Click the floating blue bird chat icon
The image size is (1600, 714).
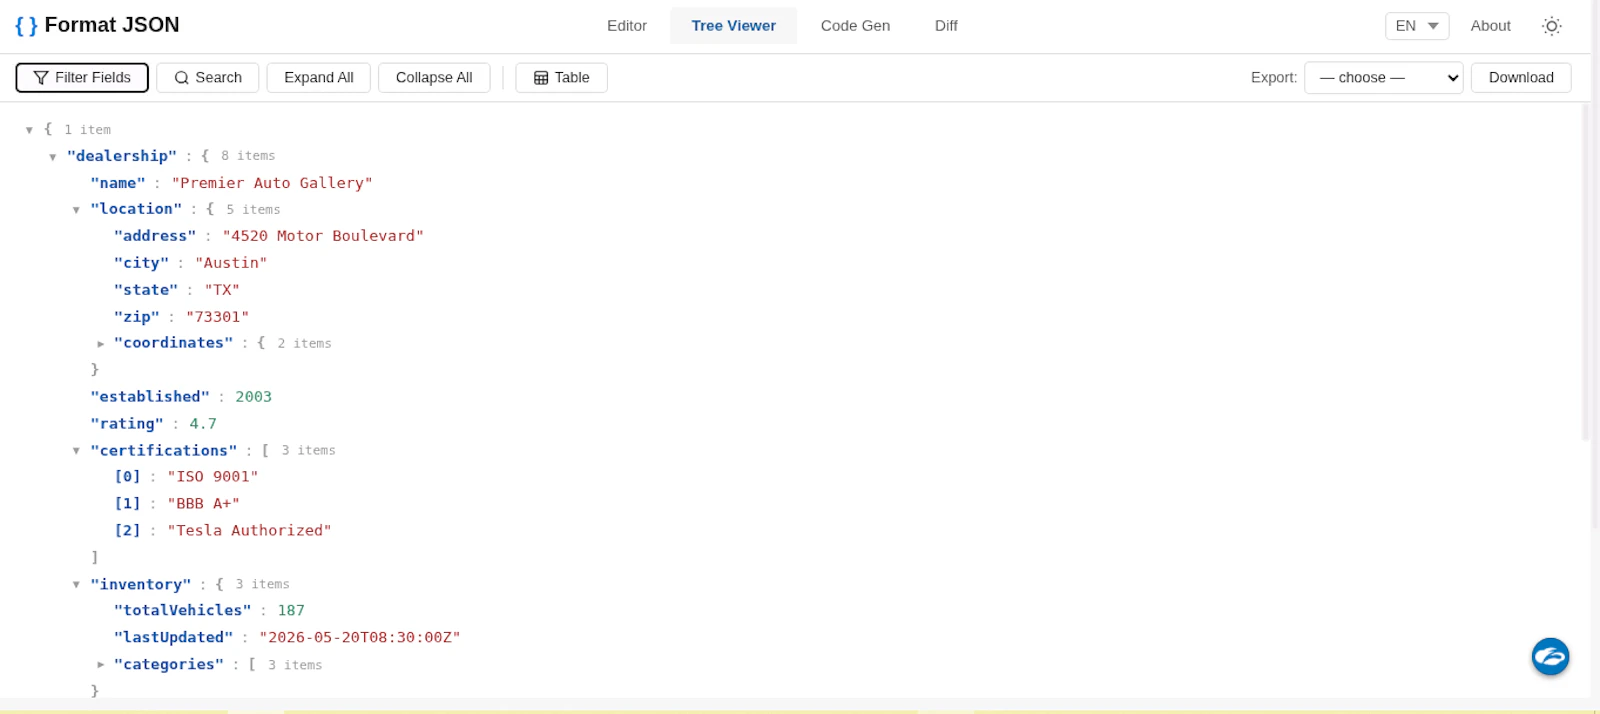[1550, 657]
